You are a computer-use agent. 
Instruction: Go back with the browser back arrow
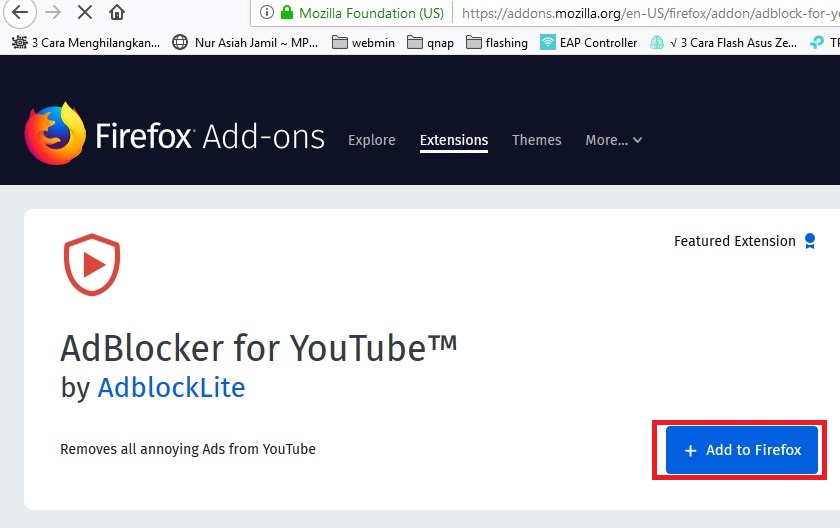click(20, 12)
